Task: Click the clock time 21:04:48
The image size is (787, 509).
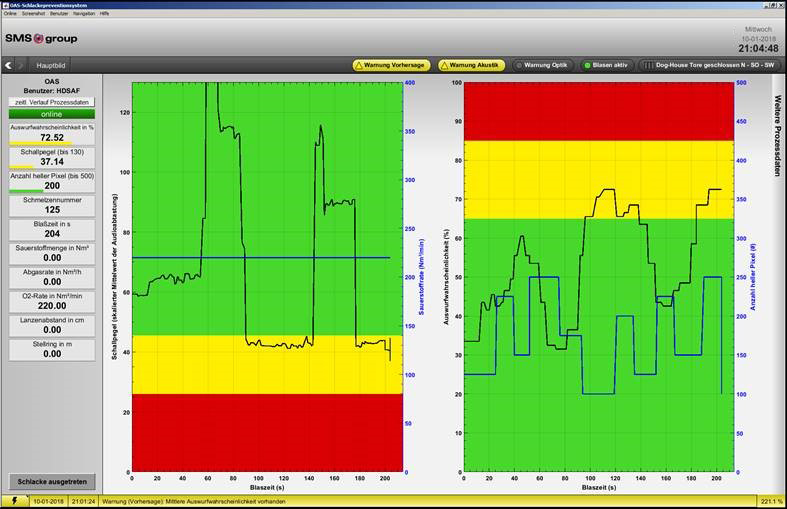Action: point(758,49)
